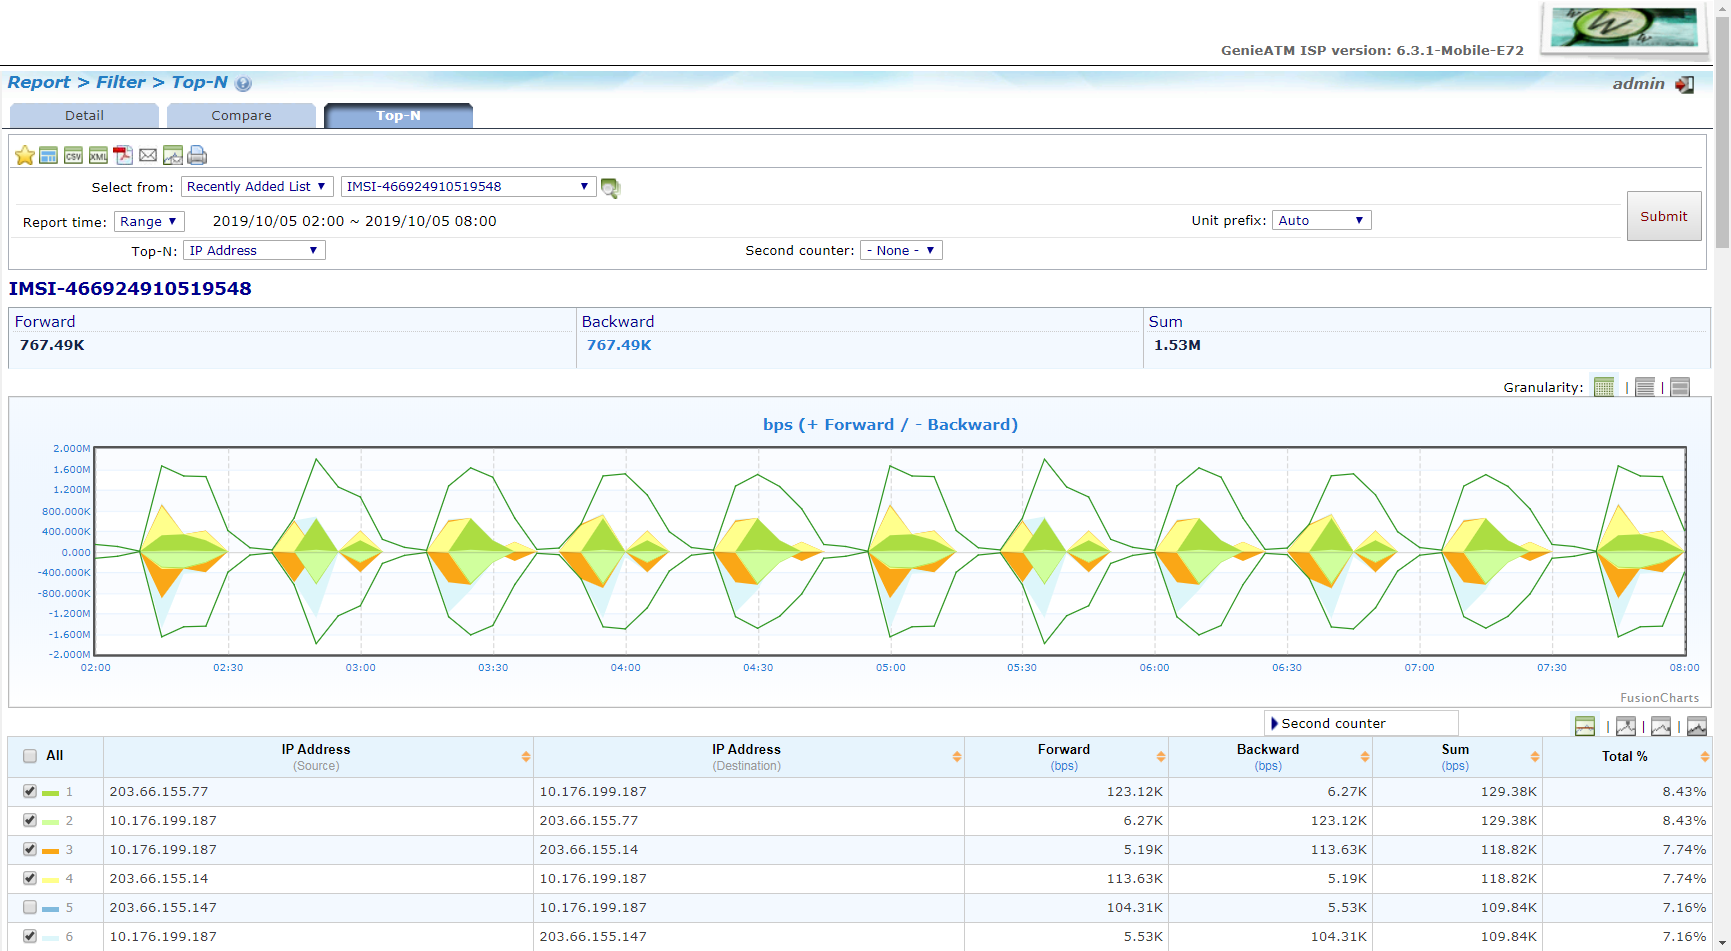Image resolution: width=1731 pixels, height=951 pixels.
Task: Click the chart email icon in toolbar
Action: [173, 155]
